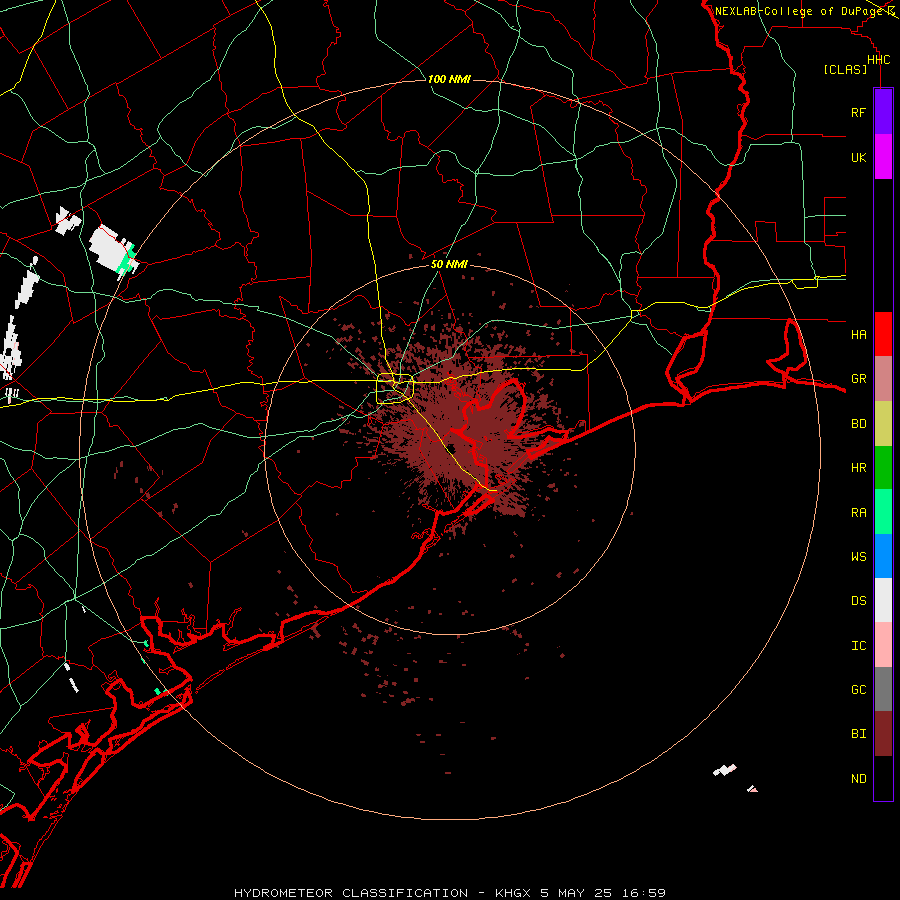900x900 pixels.
Task: Click the HR green legend swatch
Action: pyautogui.click(x=883, y=468)
